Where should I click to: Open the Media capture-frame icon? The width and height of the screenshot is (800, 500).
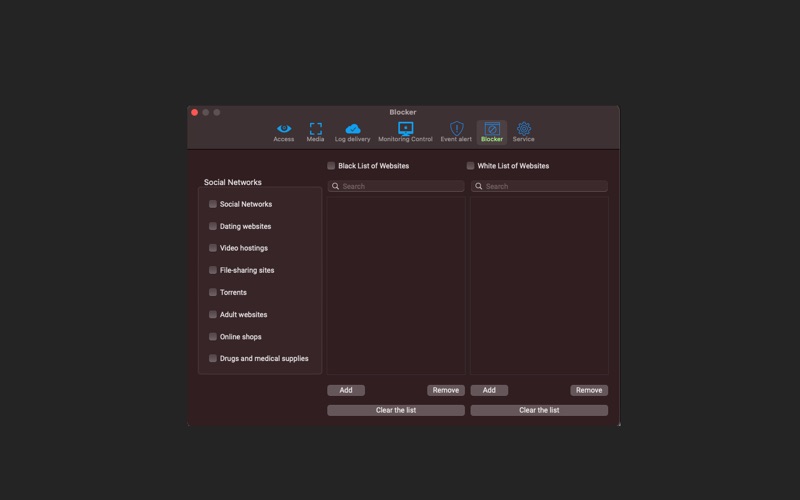315,129
